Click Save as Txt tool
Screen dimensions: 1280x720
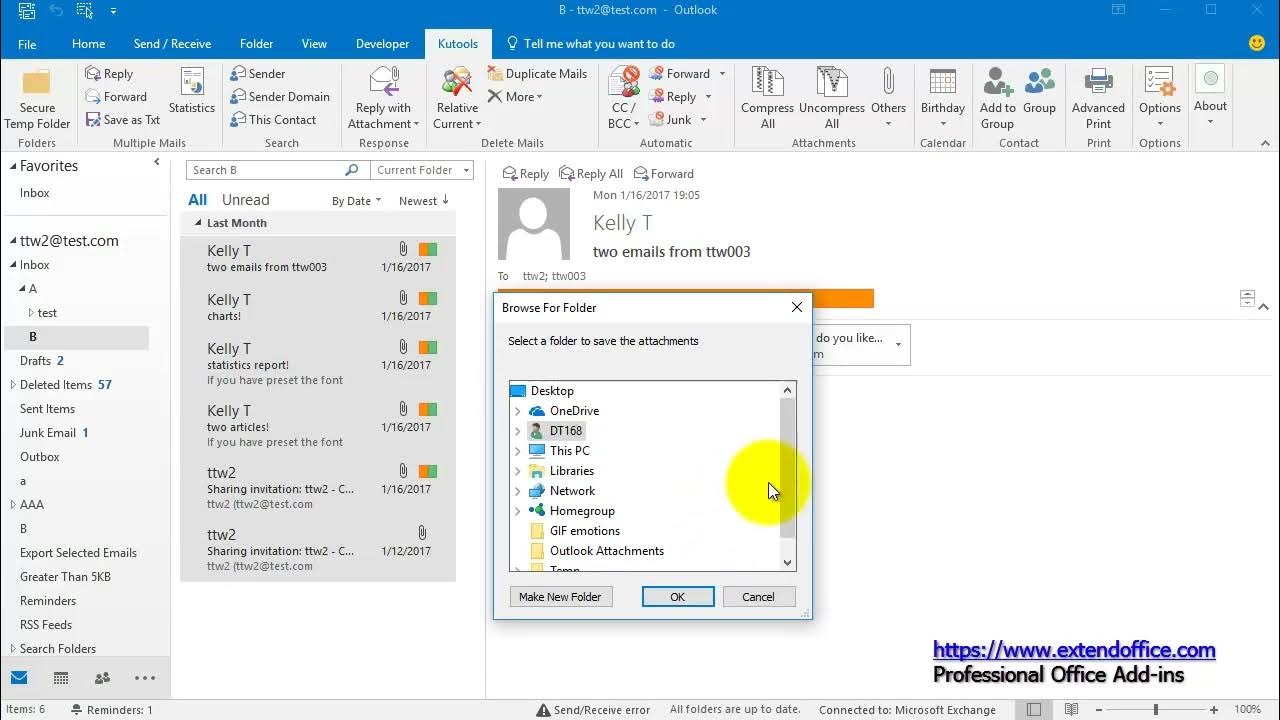122,119
